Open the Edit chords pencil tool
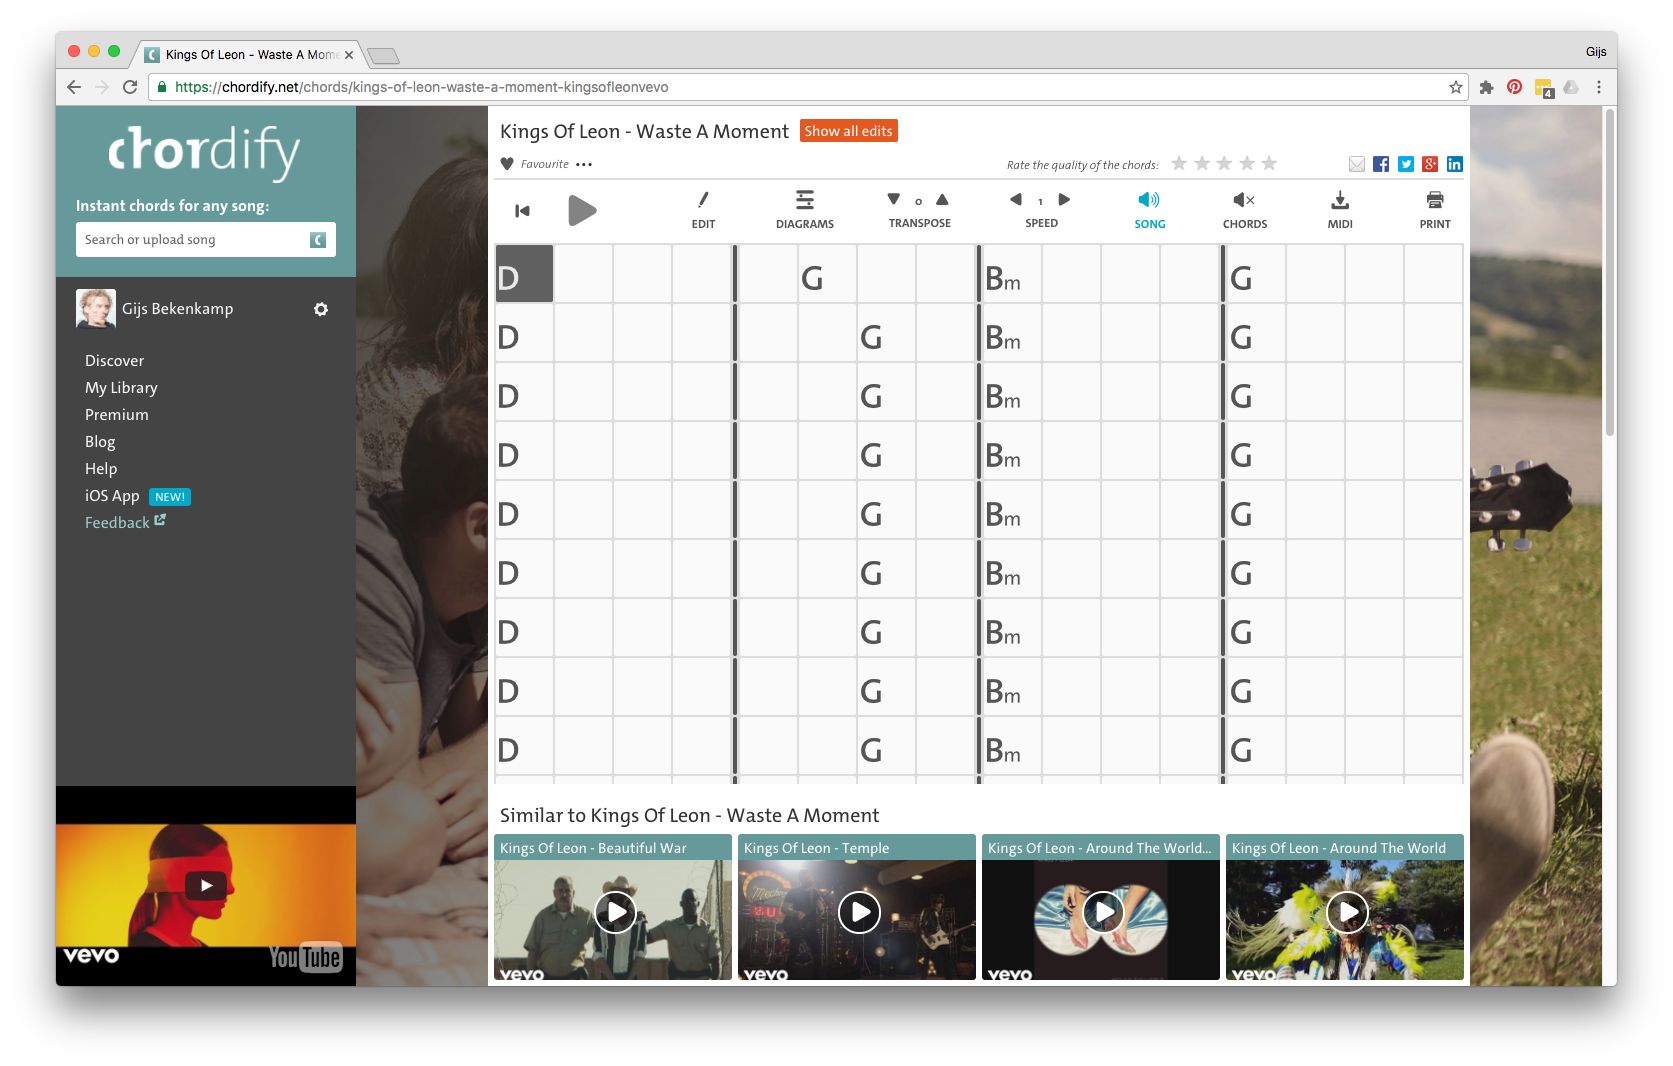This screenshot has height=1066, width=1673. [x=703, y=209]
